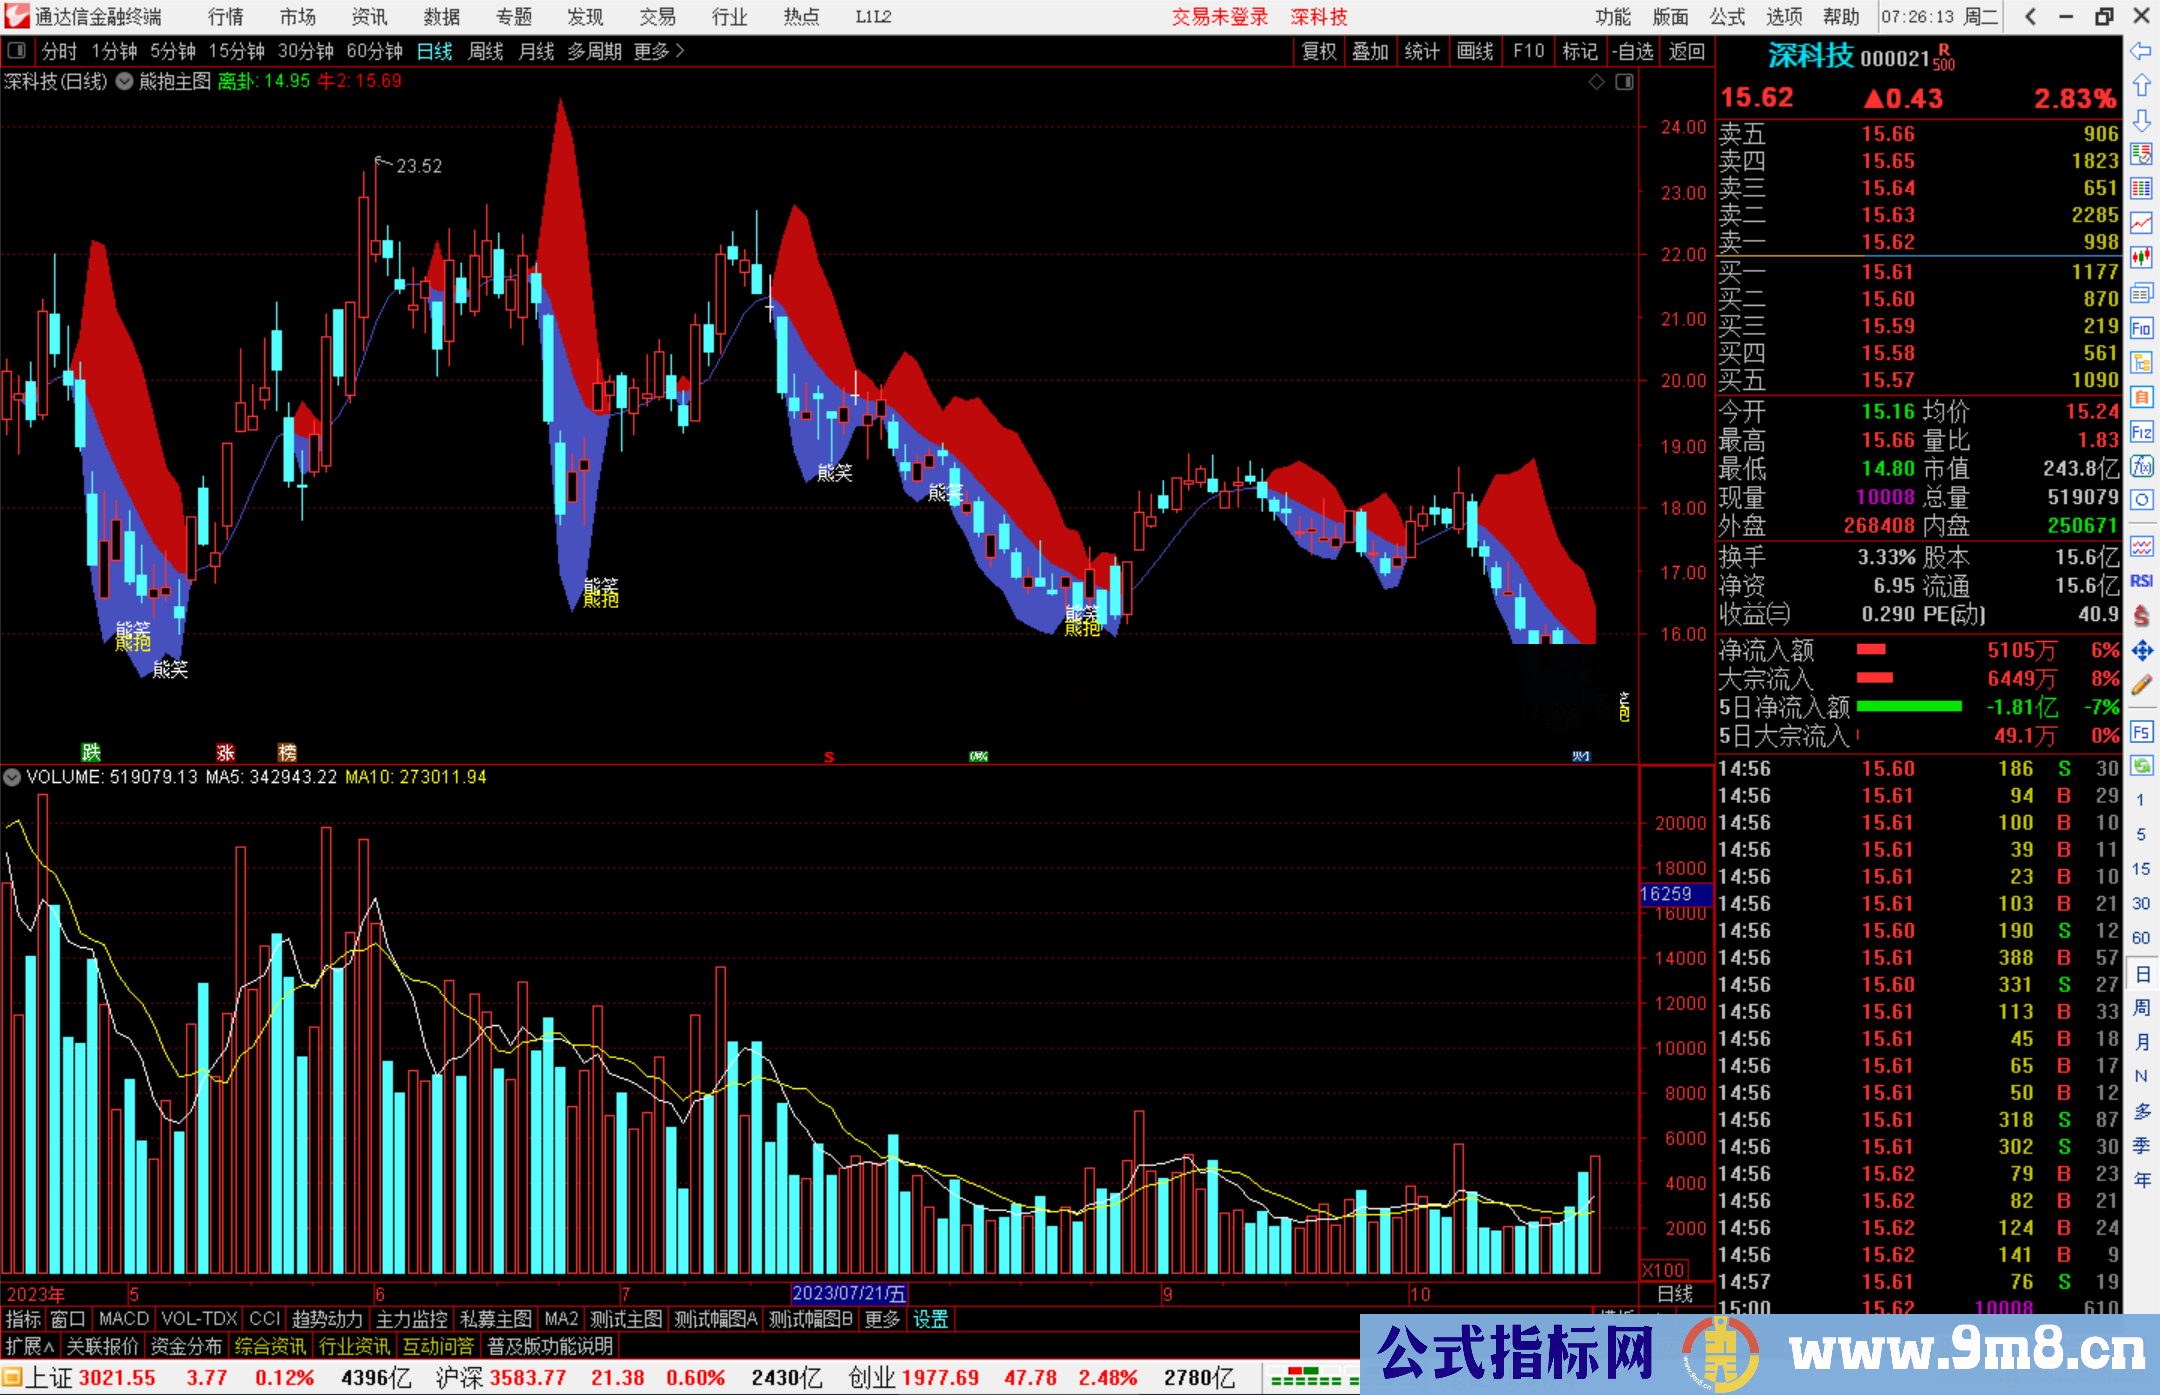Viewport: 2160px width, 1395px height.
Task: Select the 60分钟 period
Action: (x=375, y=51)
